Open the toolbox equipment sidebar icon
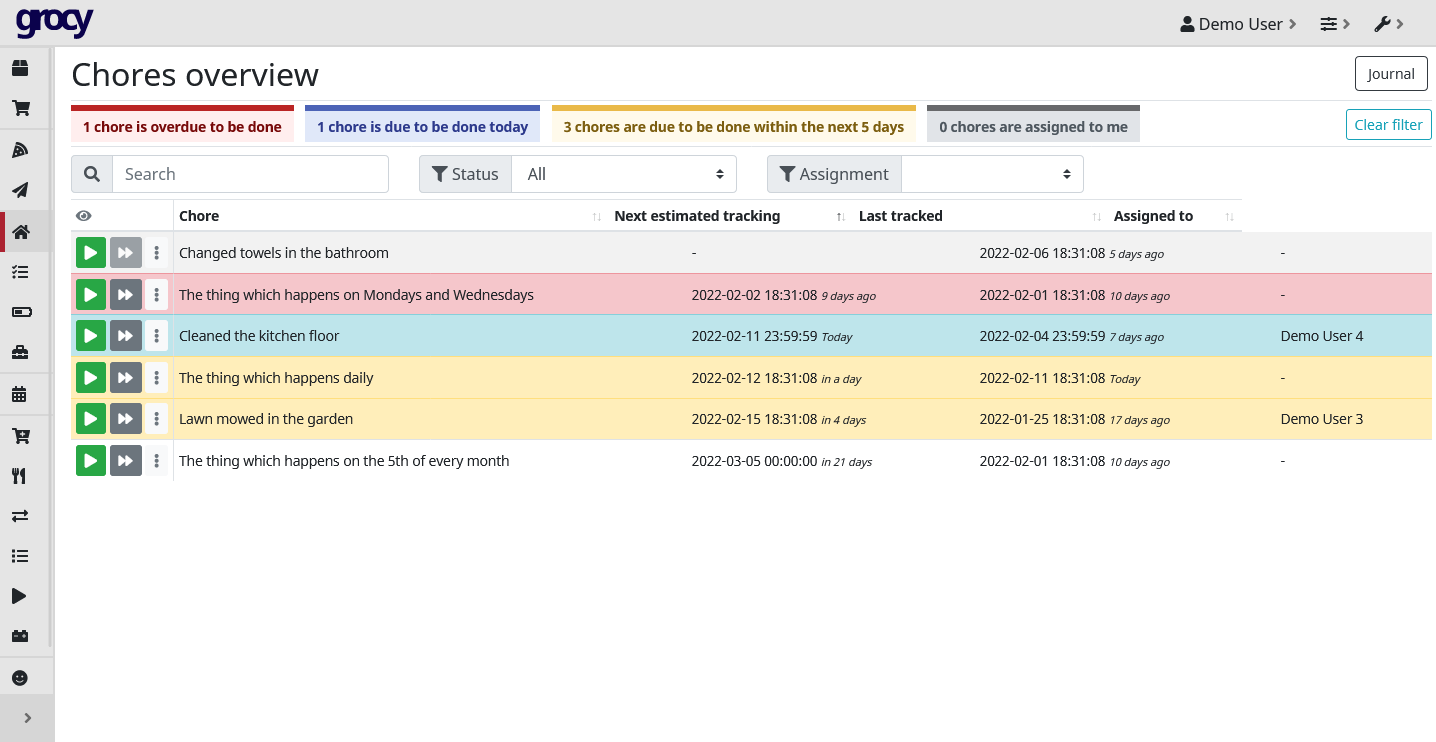 19,352
